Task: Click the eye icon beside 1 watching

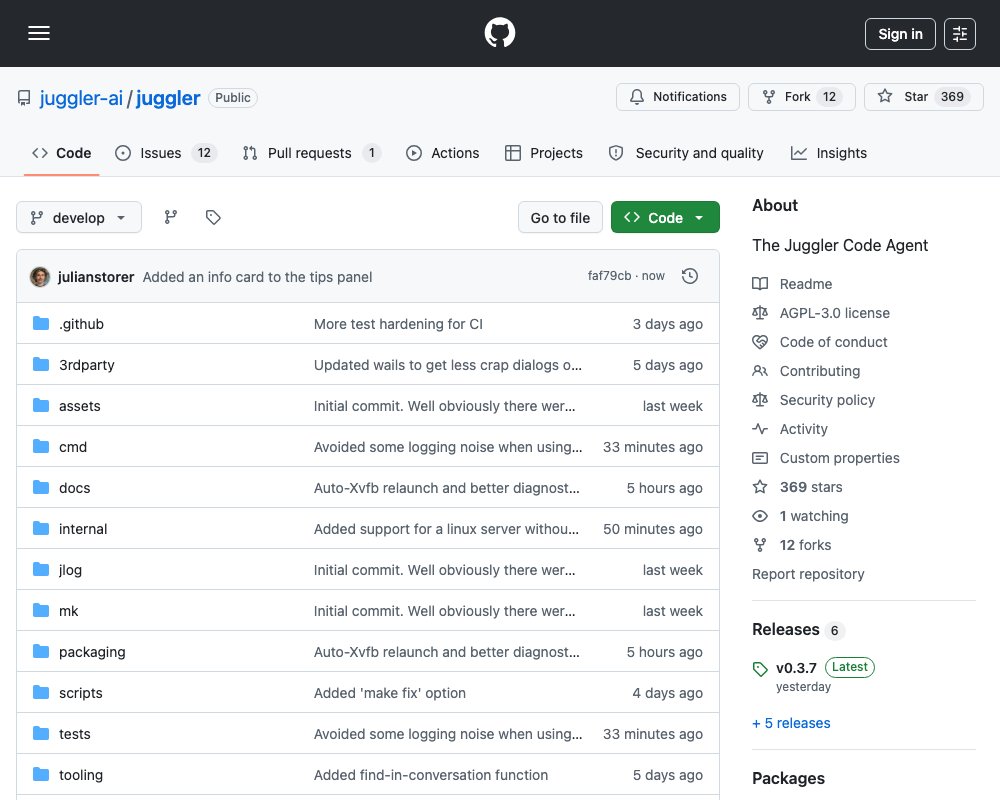Action: (x=760, y=516)
